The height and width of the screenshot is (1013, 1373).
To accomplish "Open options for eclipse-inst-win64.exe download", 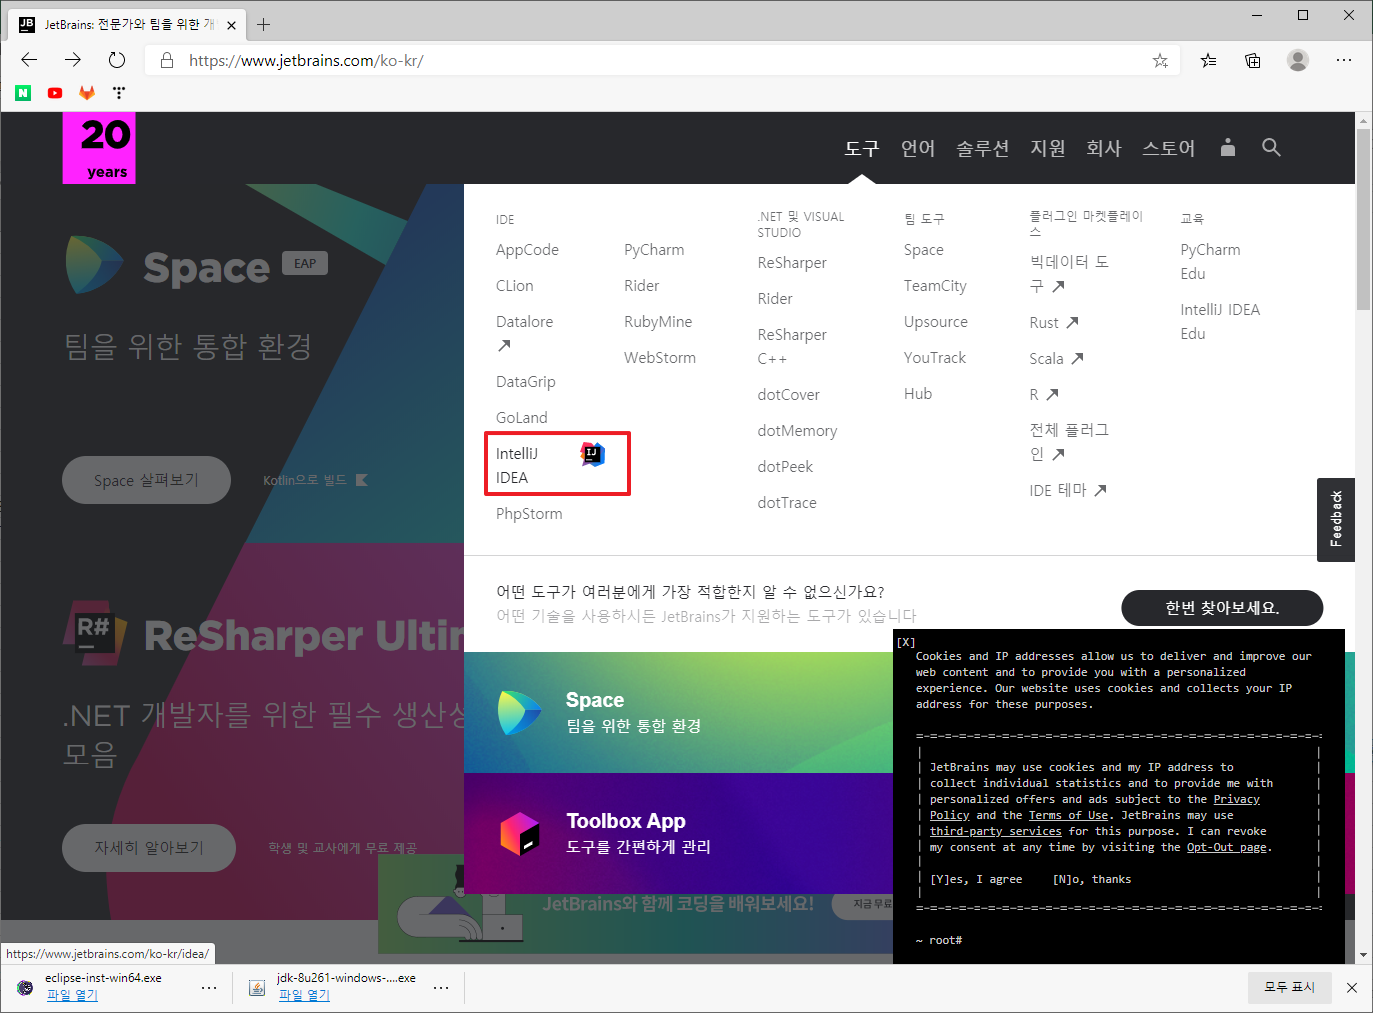I will click(x=209, y=987).
